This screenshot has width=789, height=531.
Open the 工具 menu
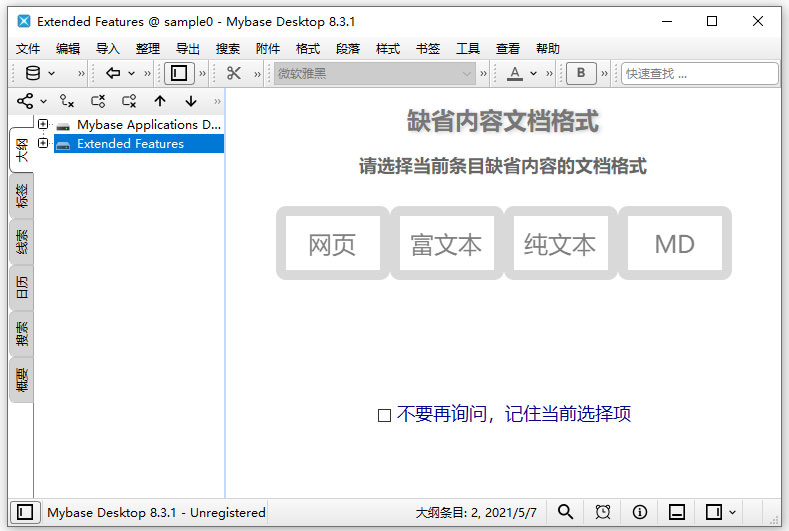pyautogui.click(x=468, y=49)
